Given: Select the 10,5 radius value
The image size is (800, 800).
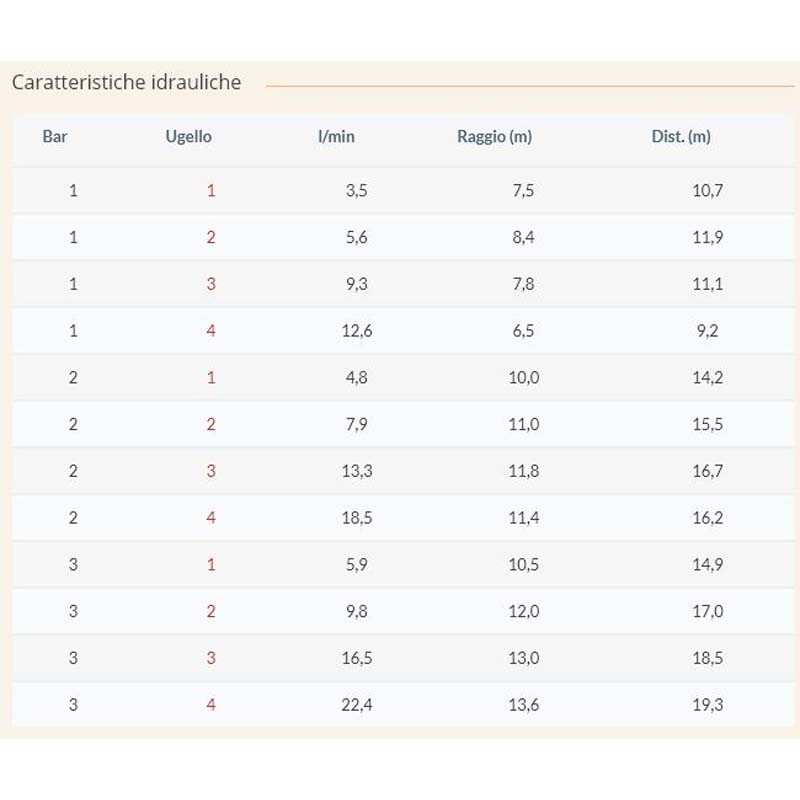Looking at the screenshot, I should point(523,564).
